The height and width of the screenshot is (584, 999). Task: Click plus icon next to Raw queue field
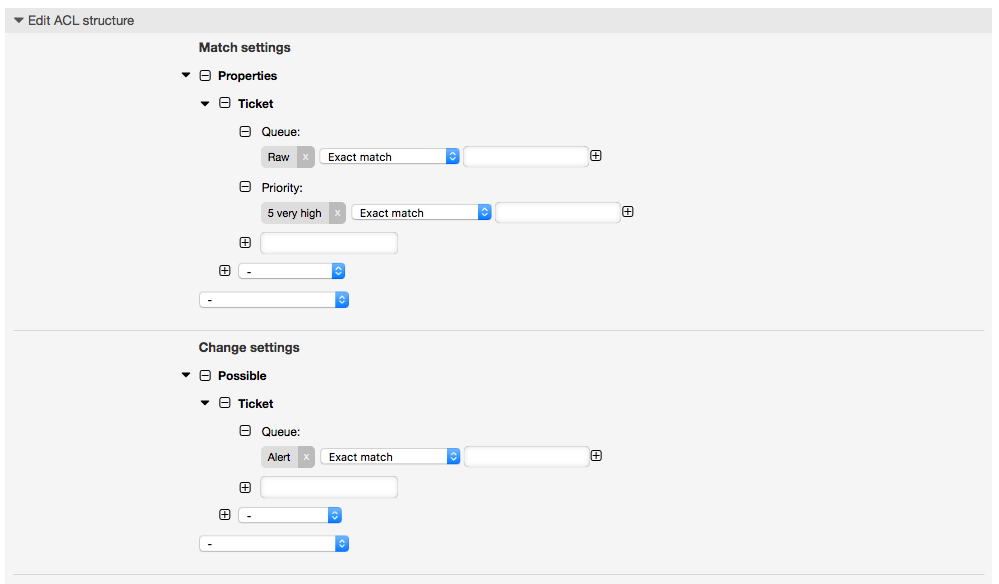click(x=596, y=156)
